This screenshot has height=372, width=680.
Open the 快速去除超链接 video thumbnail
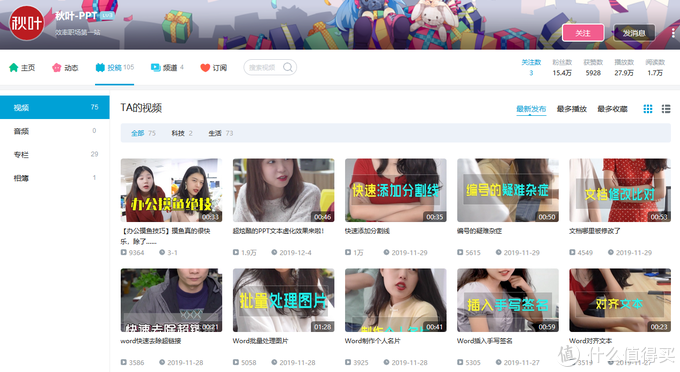[171, 300]
